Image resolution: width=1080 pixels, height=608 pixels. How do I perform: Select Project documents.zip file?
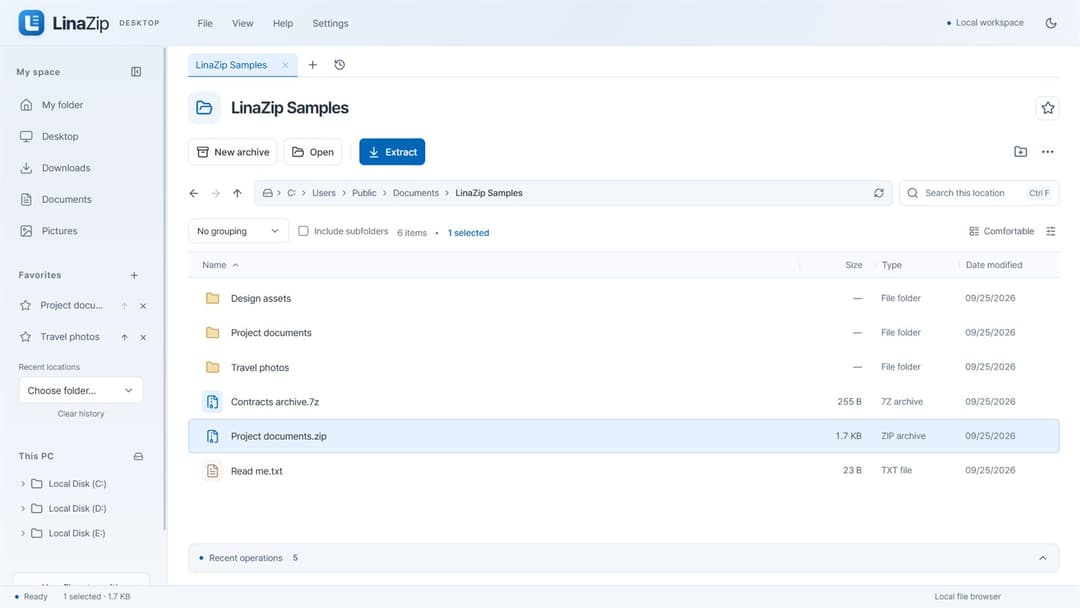pos(623,436)
